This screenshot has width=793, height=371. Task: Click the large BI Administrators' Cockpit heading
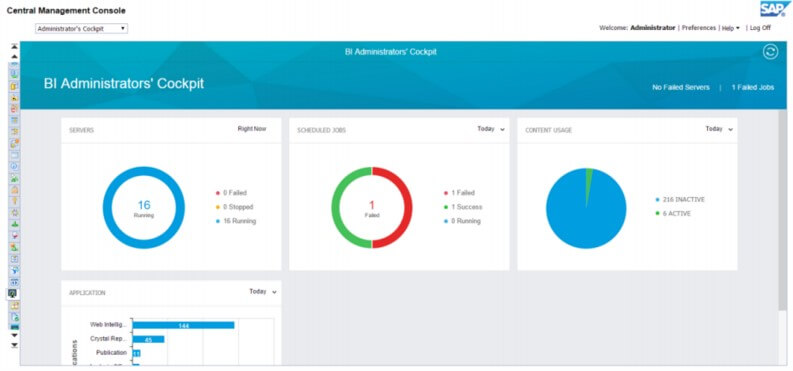tap(124, 84)
